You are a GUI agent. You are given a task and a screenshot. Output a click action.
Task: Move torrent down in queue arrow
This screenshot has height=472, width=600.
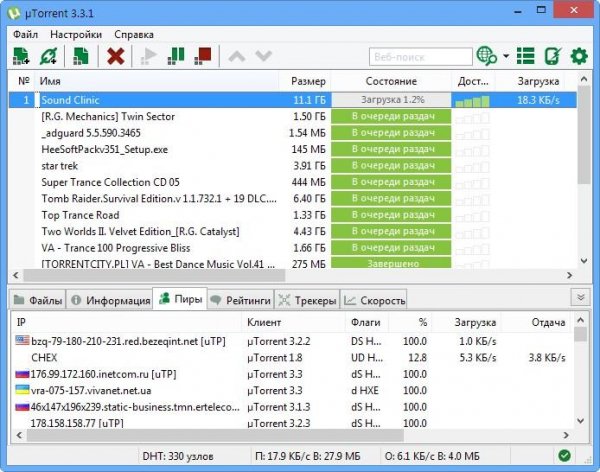pos(264,56)
